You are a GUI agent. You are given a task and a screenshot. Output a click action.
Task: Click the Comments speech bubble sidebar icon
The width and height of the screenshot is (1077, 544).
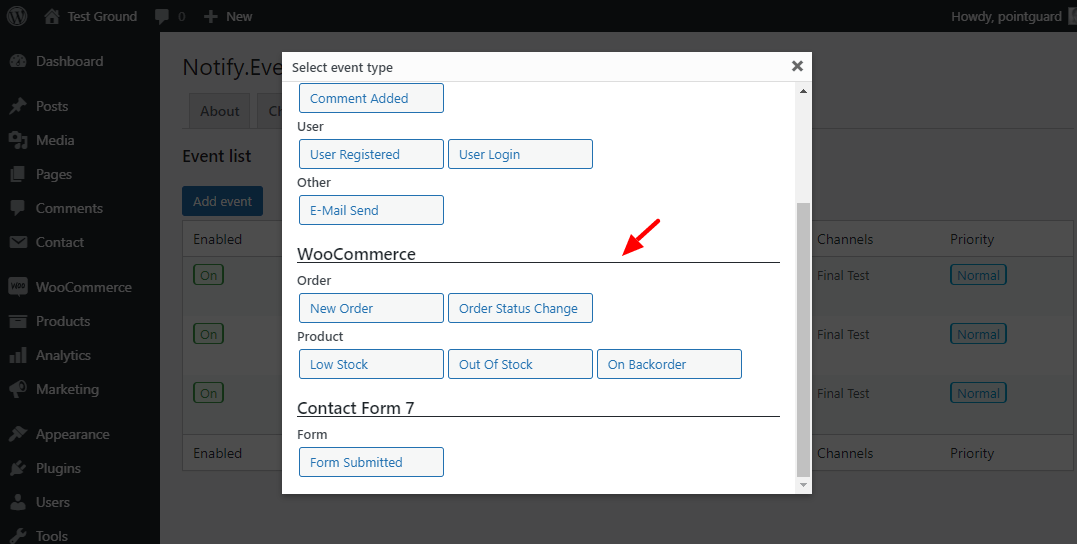coord(18,208)
